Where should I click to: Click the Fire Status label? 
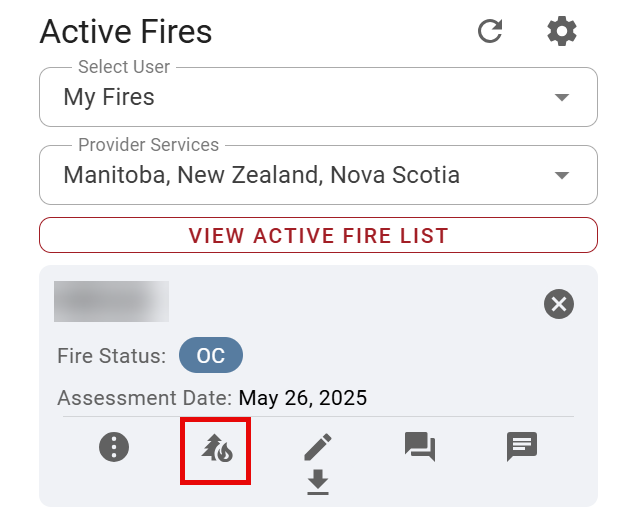pyautogui.click(x=112, y=356)
